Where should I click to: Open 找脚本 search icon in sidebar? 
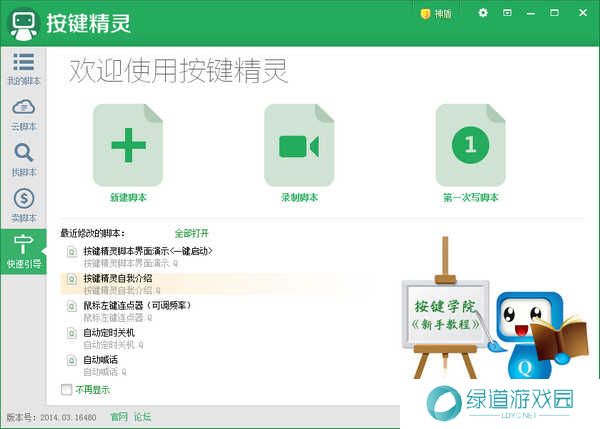(23, 160)
